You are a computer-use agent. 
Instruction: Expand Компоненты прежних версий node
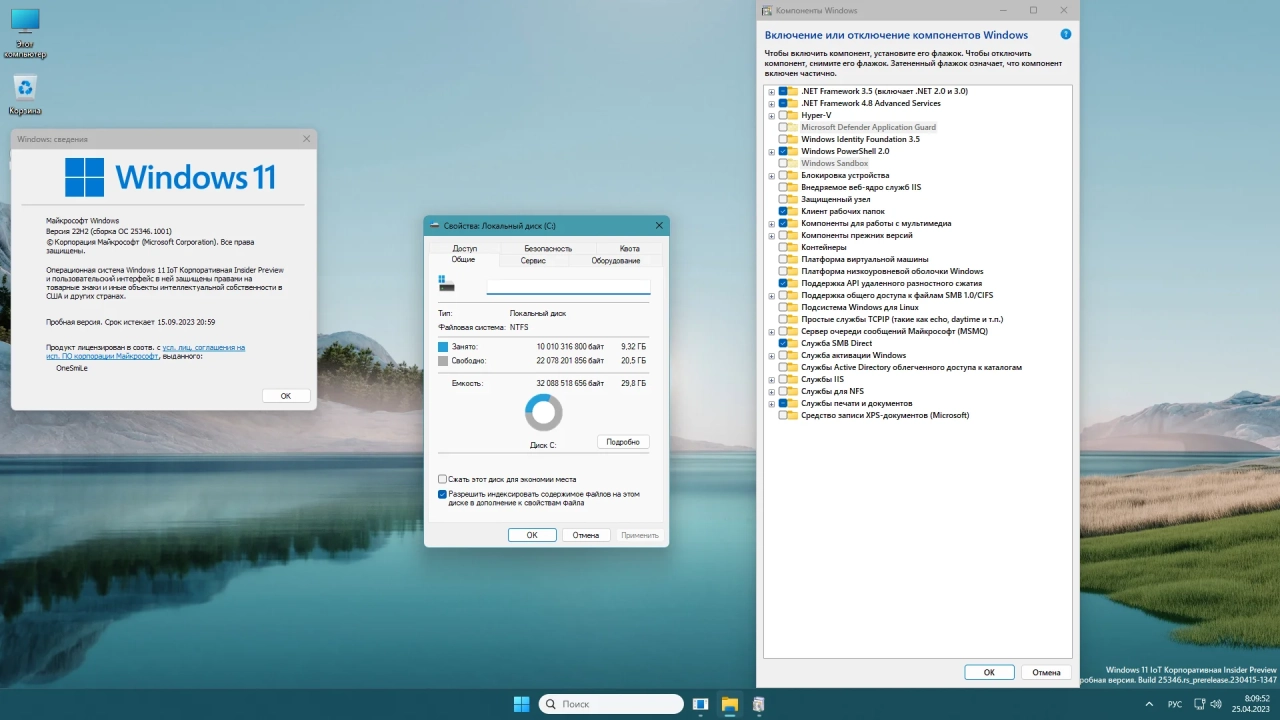pyautogui.click(x=771, y=235)
